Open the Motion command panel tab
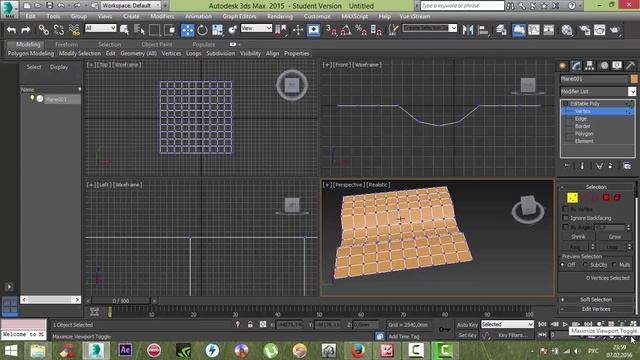Screen dimensions: 640x360 click(604, 66)
